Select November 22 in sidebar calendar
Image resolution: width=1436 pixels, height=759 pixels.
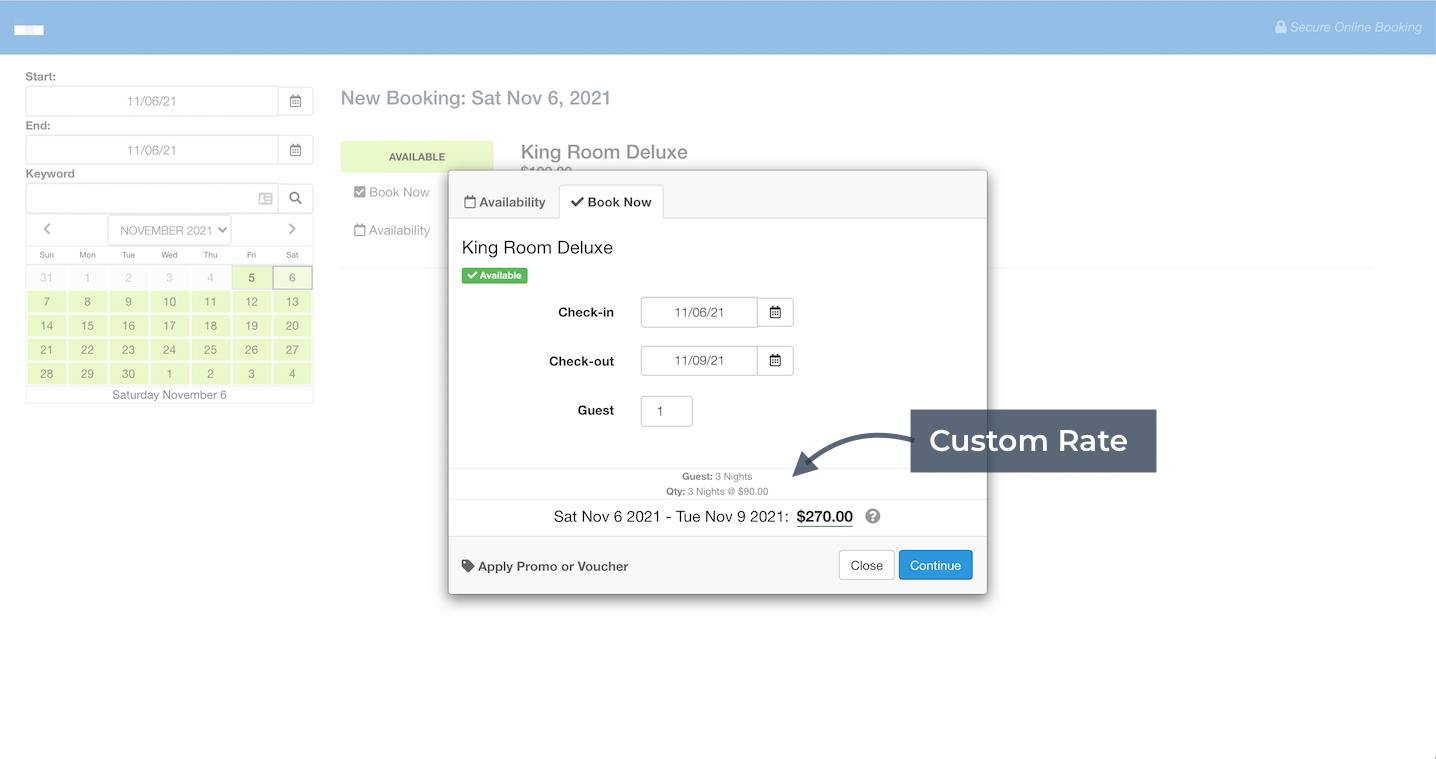click(x=88, y=350)
